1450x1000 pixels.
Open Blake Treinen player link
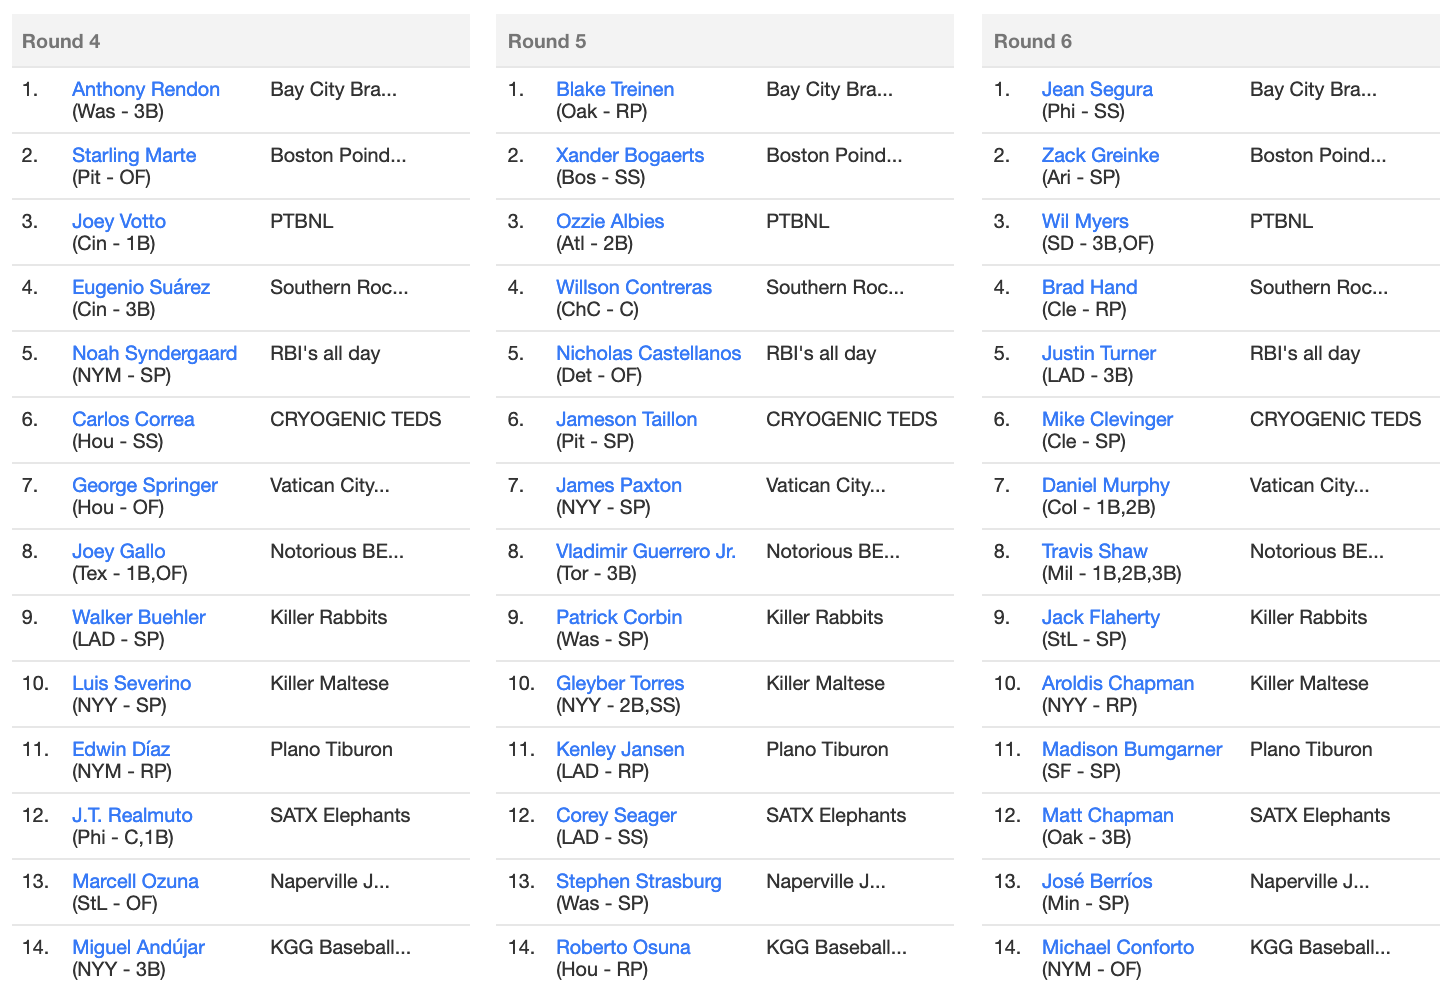tap(615, 89)
